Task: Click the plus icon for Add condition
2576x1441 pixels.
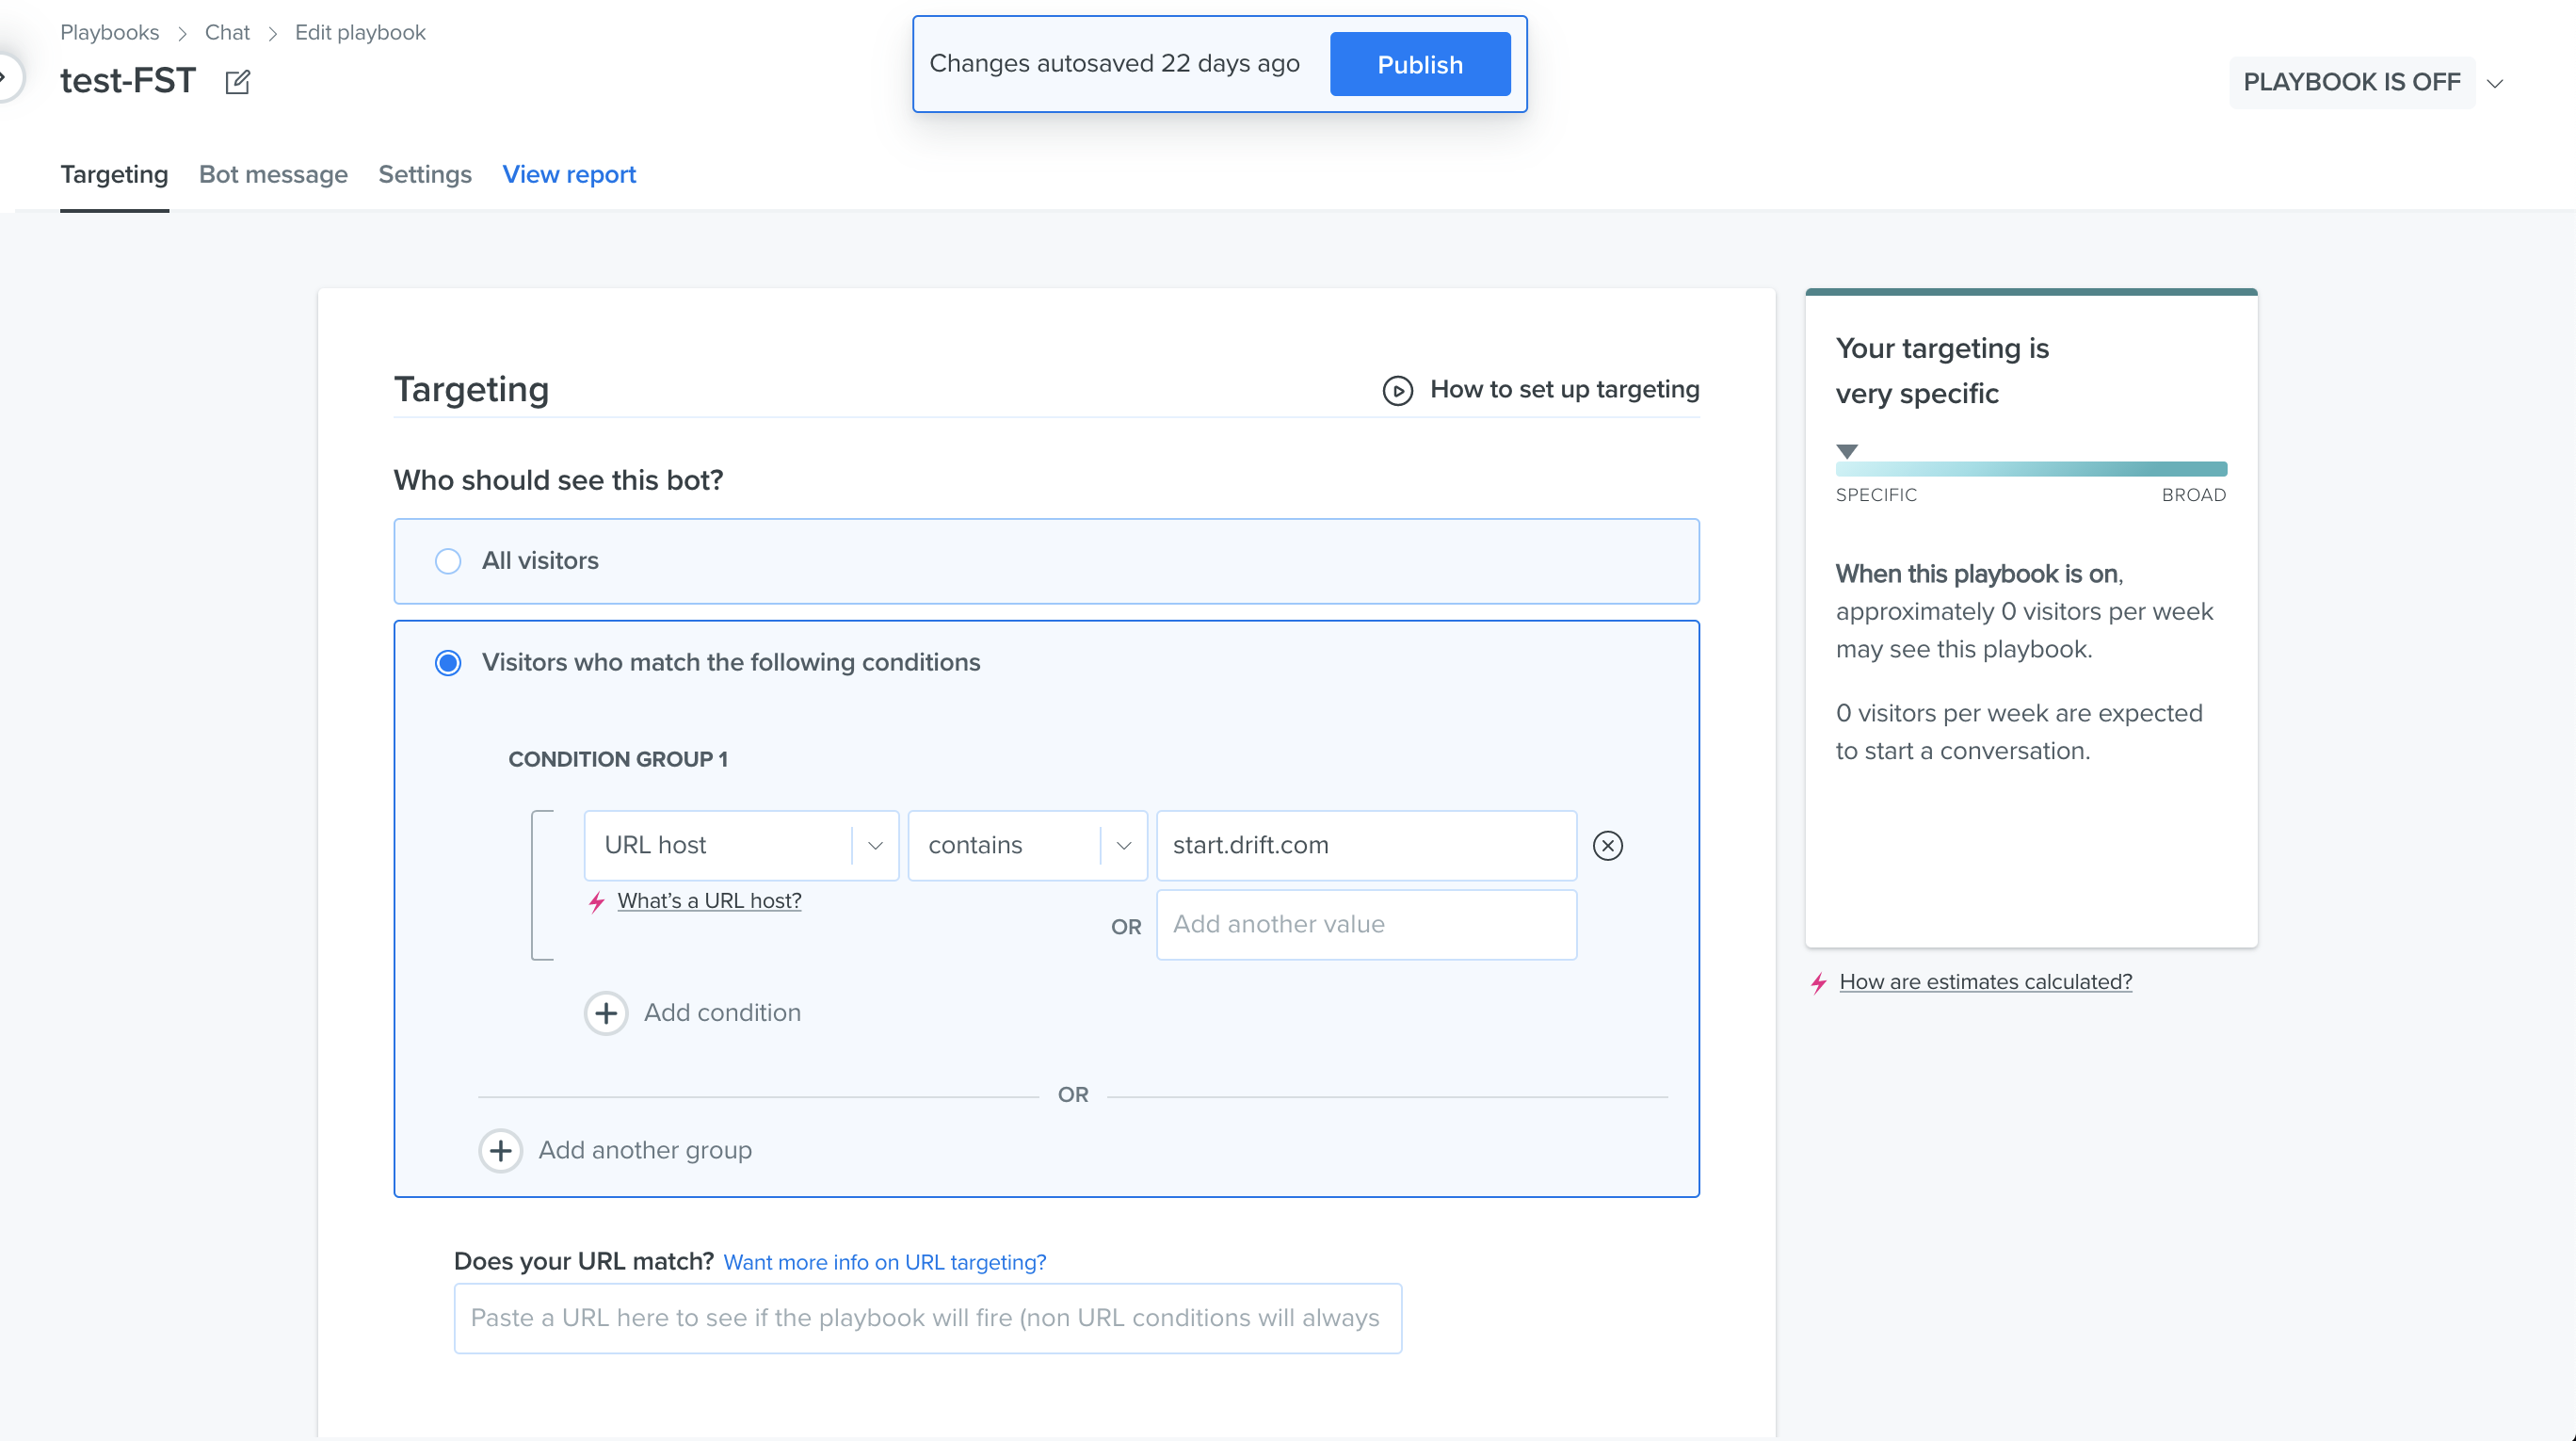Action: (x=606, y=1013)
